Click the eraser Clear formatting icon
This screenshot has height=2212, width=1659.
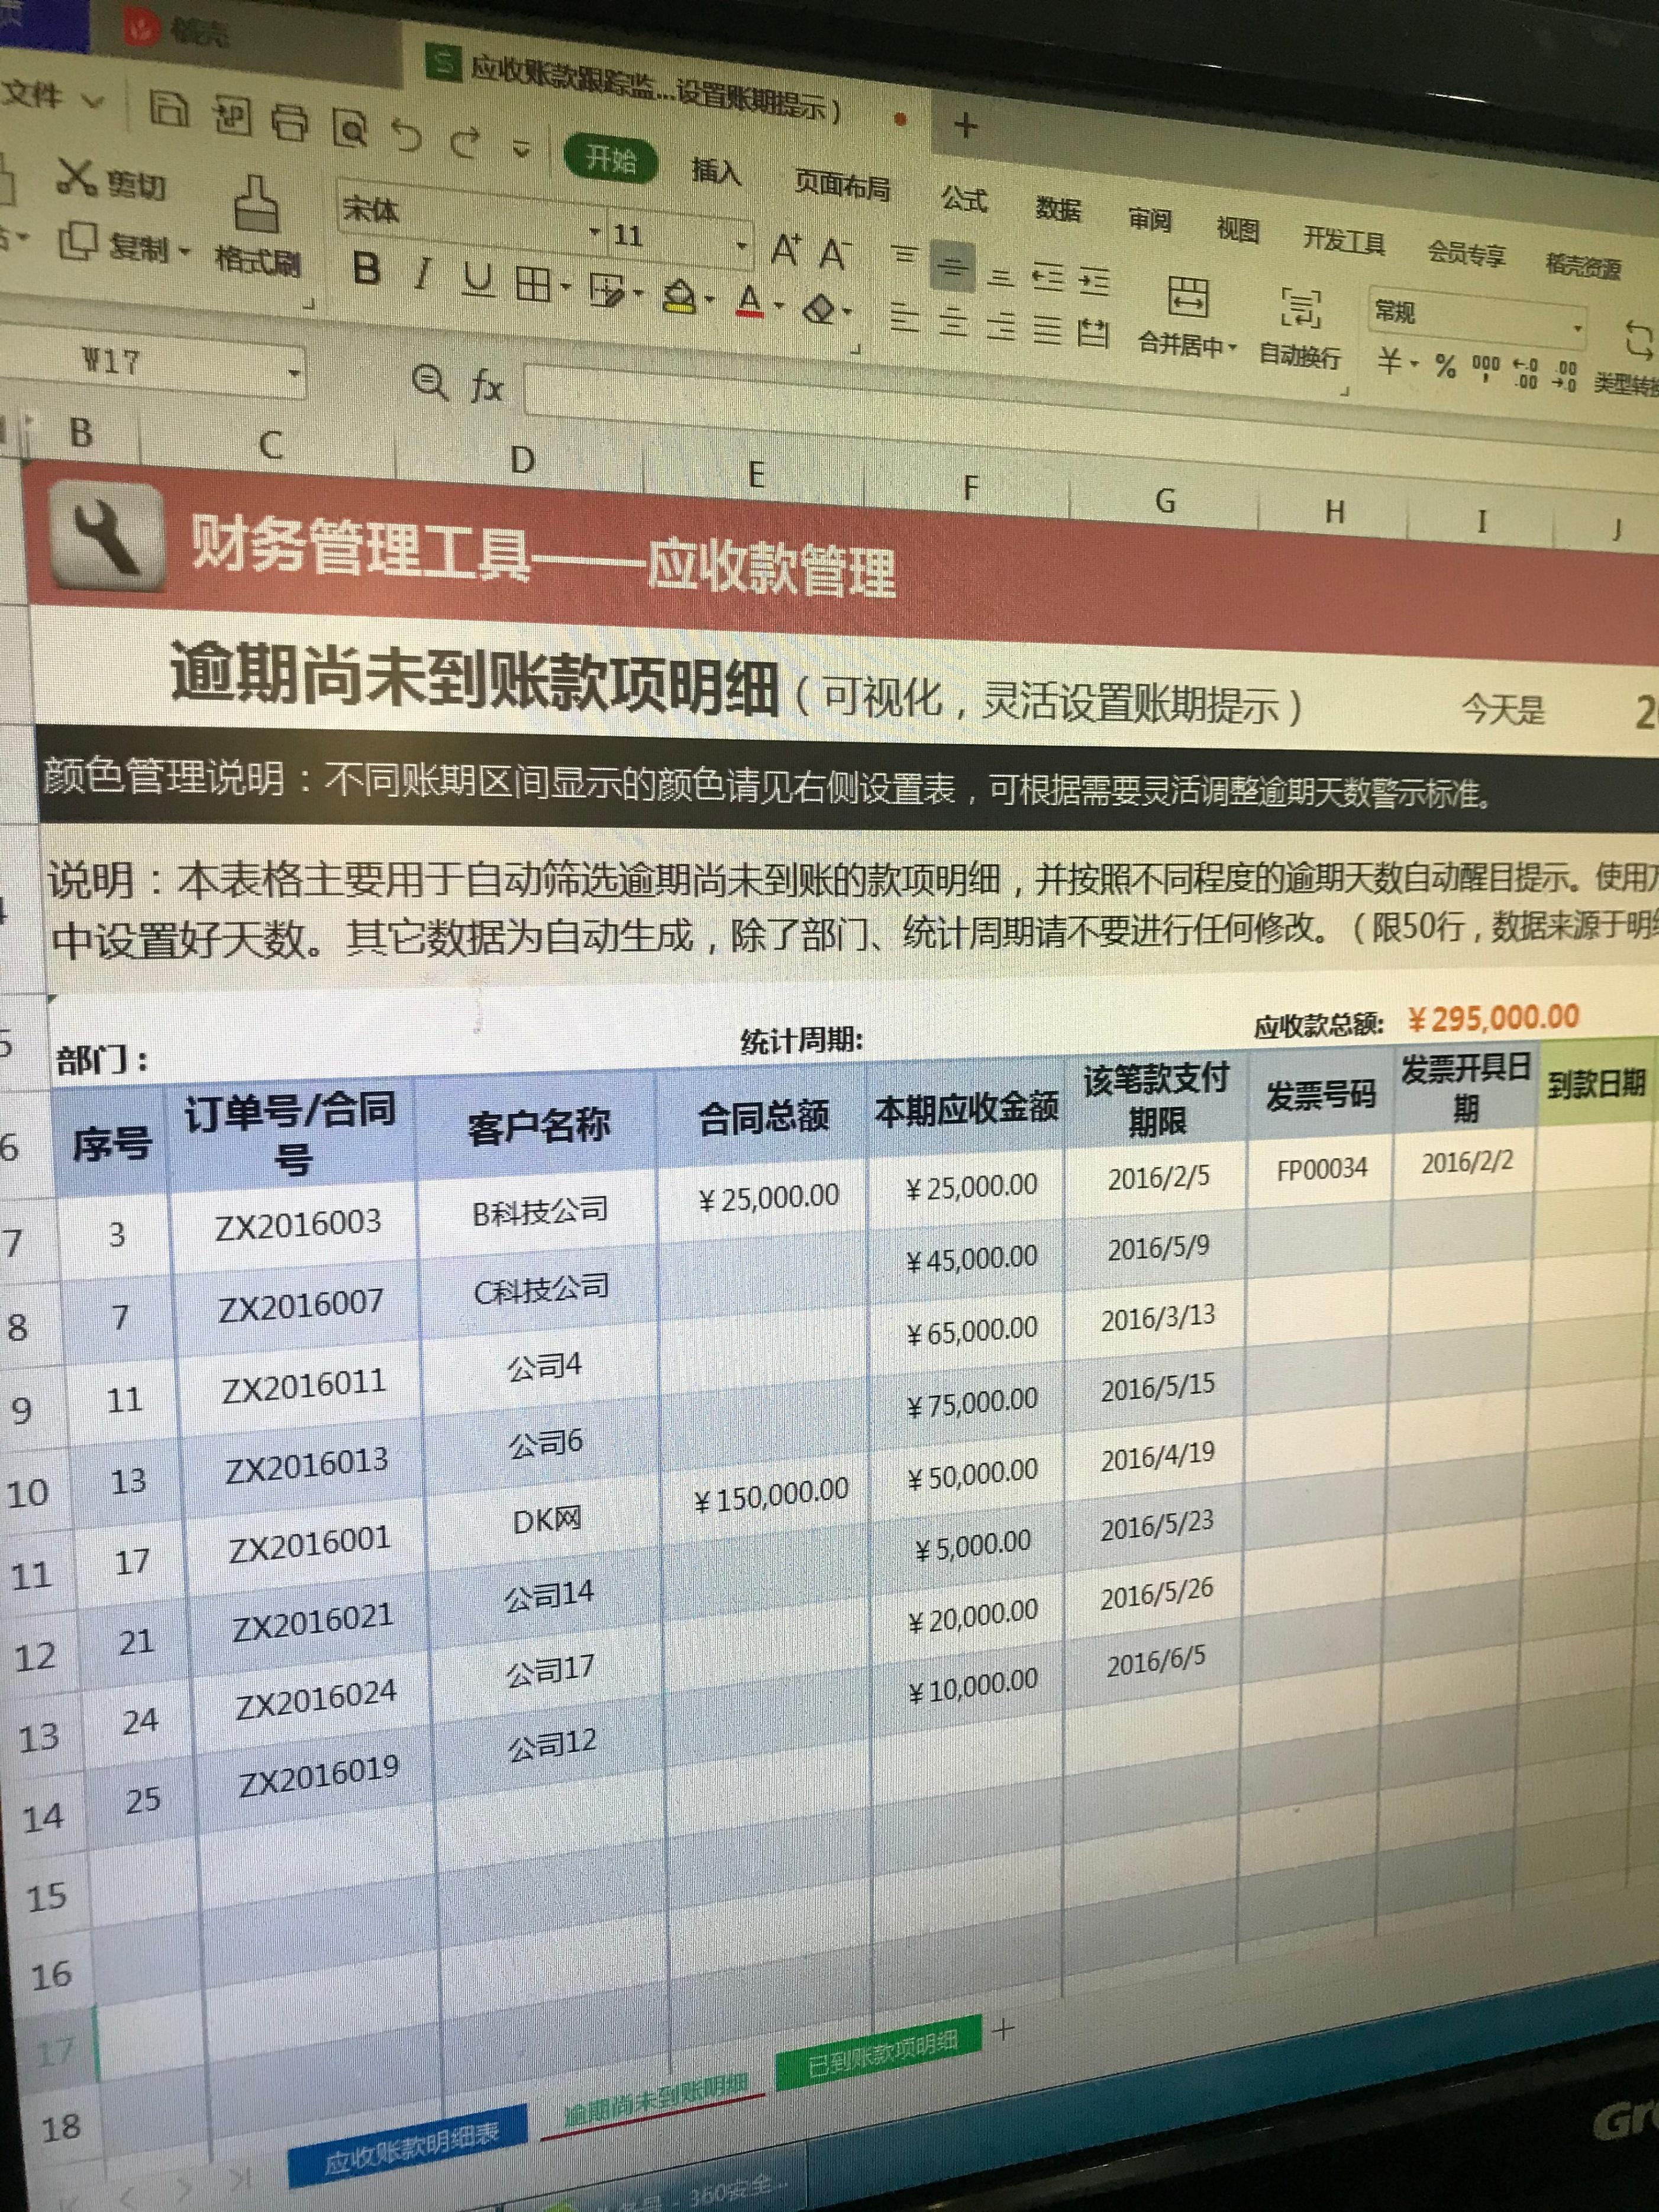coord(820,309)
